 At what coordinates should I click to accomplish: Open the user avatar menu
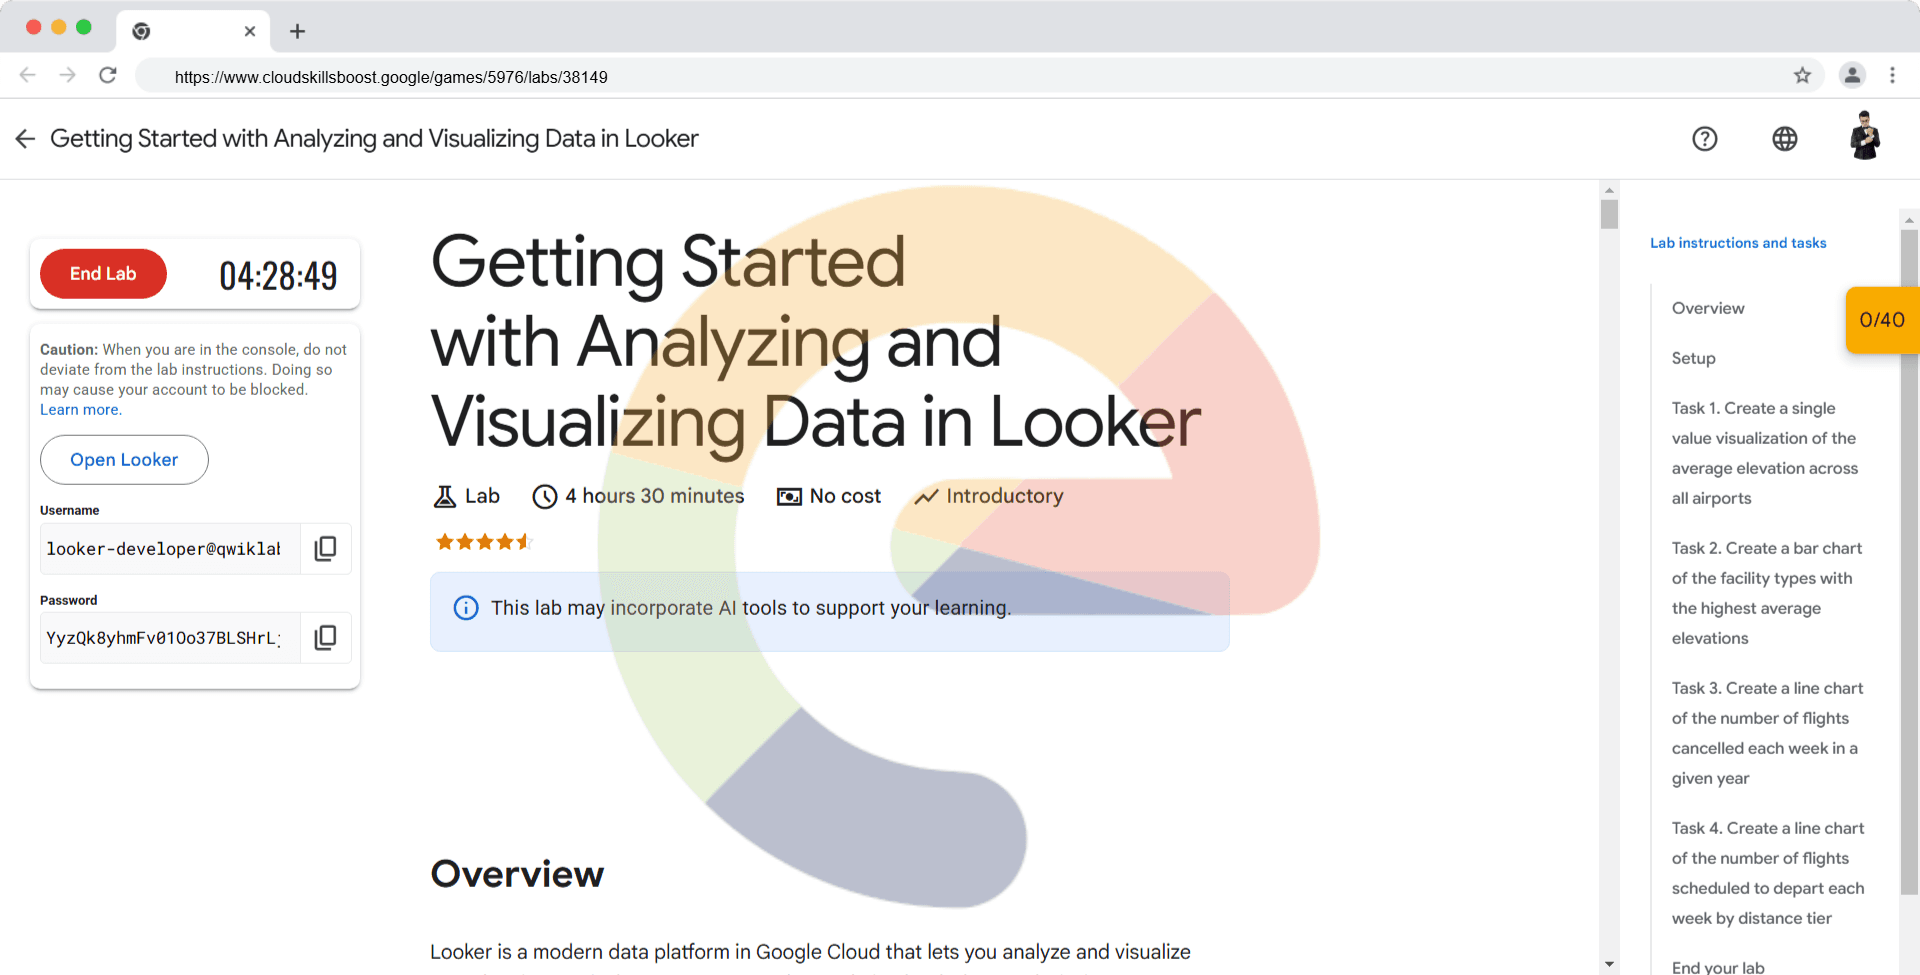click(1865, 137)
